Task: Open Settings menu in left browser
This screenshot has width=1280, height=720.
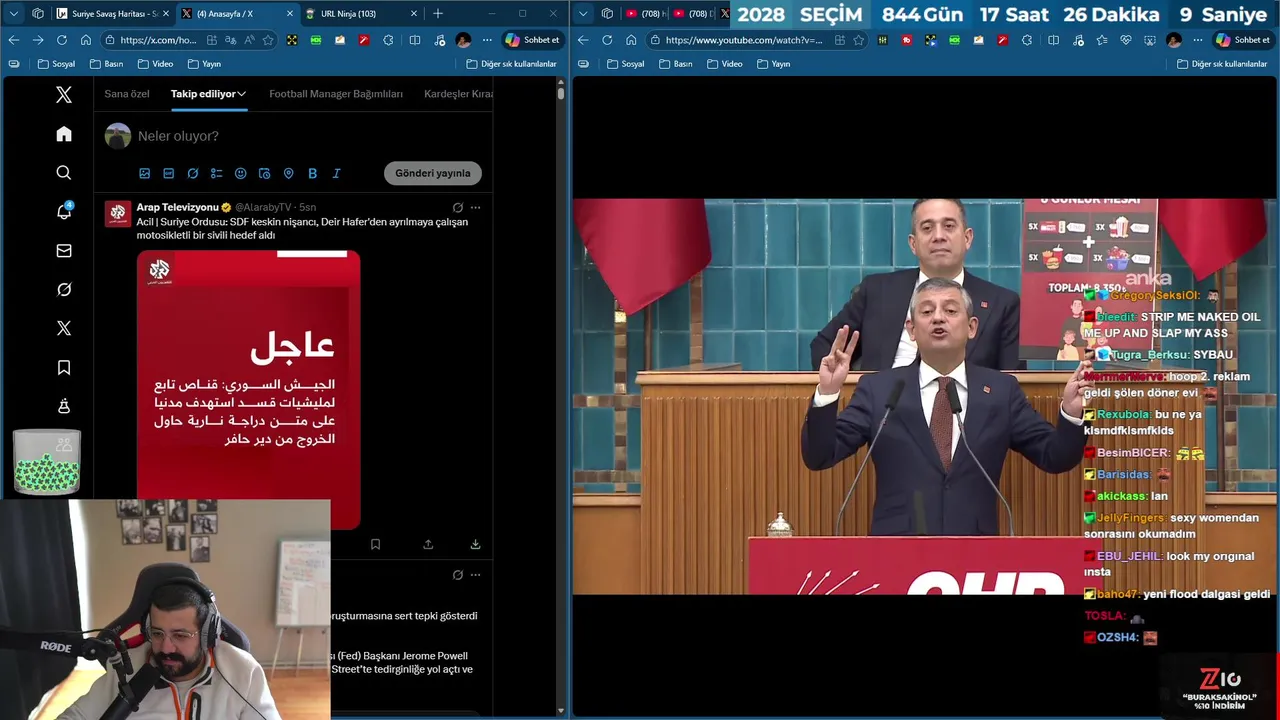Action: click(487, 40)
